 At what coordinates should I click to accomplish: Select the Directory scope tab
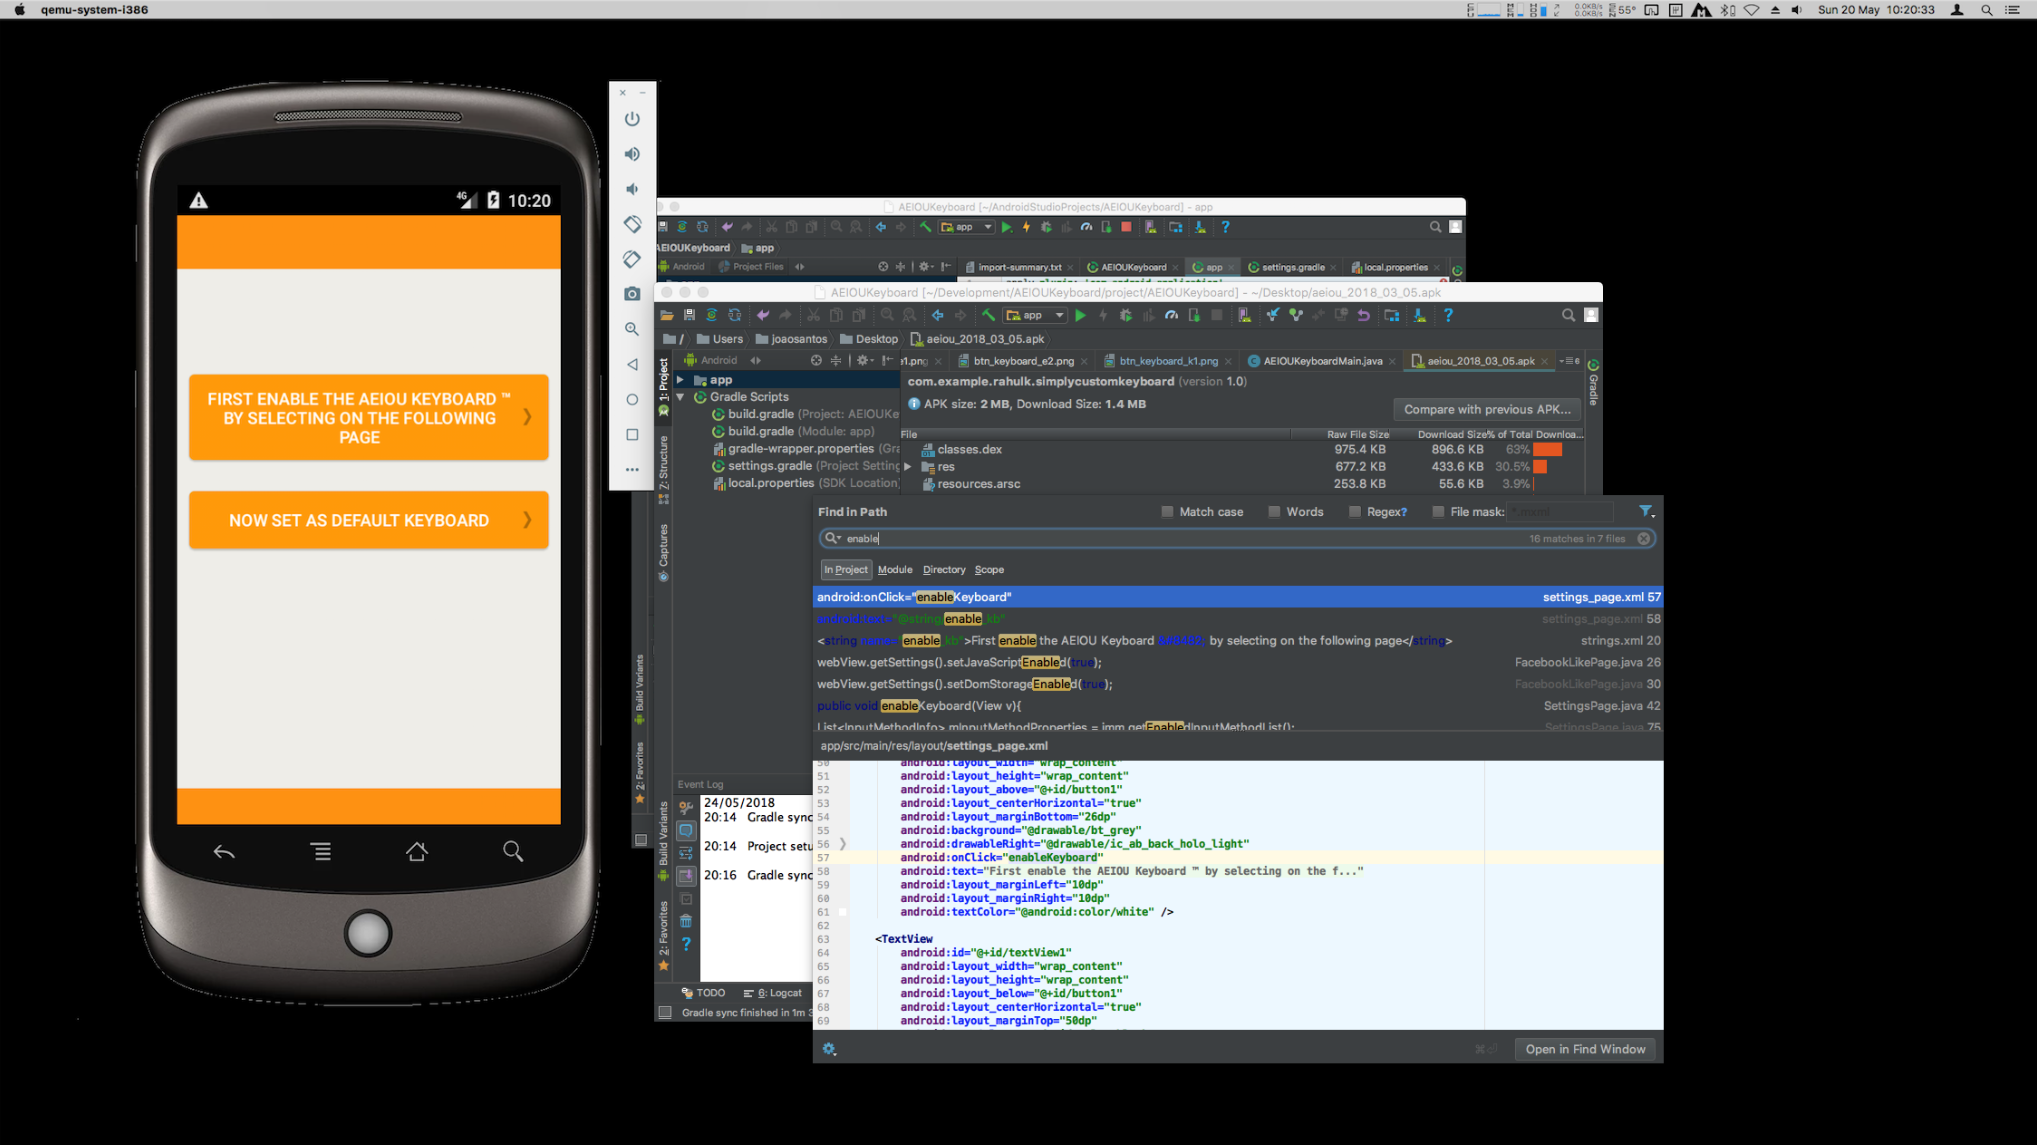943,570
